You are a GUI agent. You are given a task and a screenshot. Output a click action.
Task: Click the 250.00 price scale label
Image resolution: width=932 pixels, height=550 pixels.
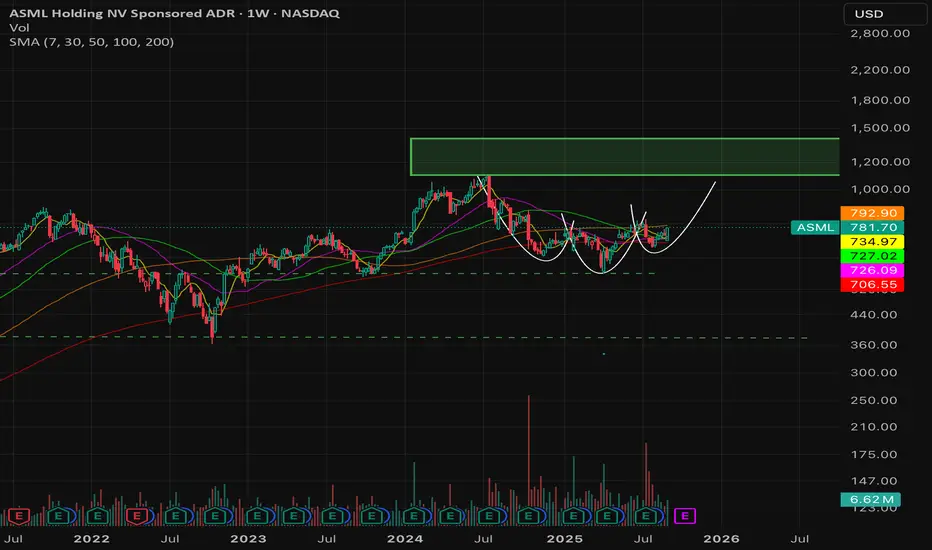tap(874, 400)
